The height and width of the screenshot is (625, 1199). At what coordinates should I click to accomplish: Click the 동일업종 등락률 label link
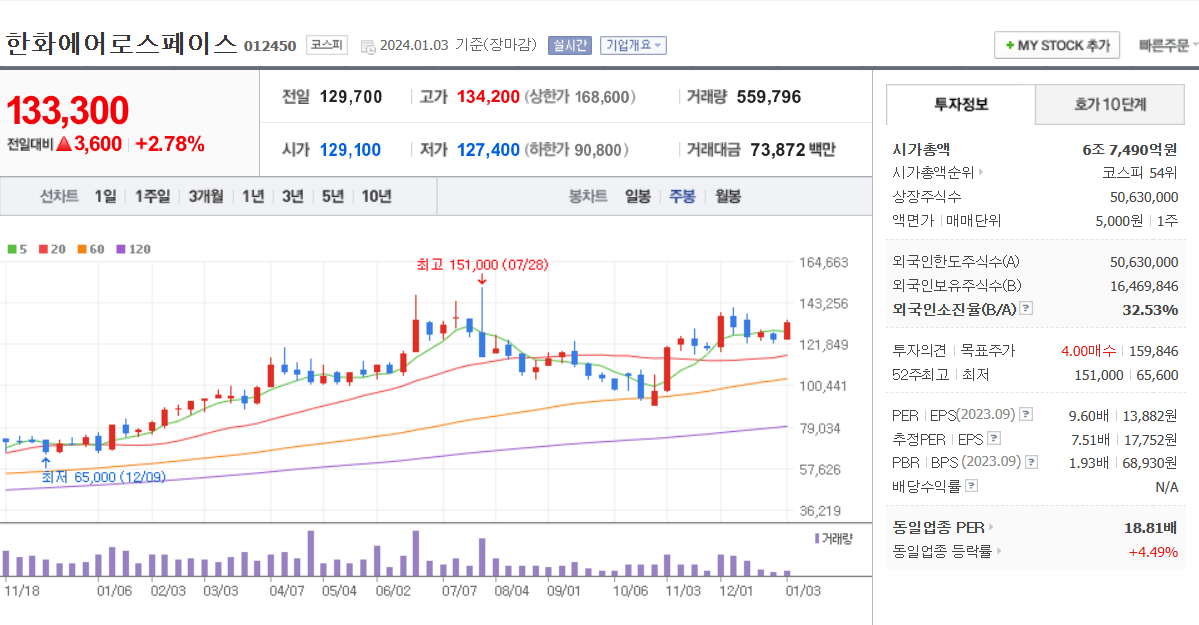942,551
